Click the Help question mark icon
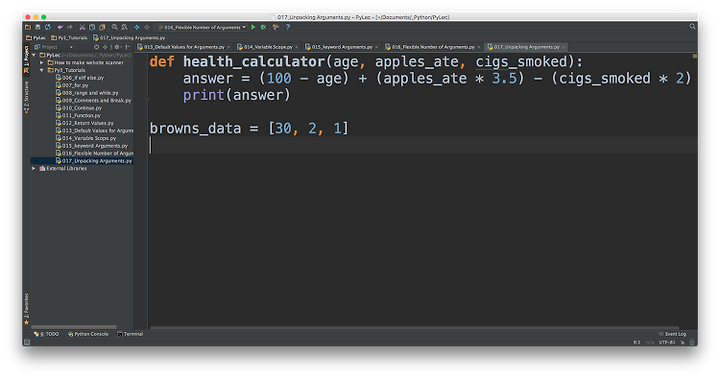This screenshot has height=378, width=720. click(288, 28)
